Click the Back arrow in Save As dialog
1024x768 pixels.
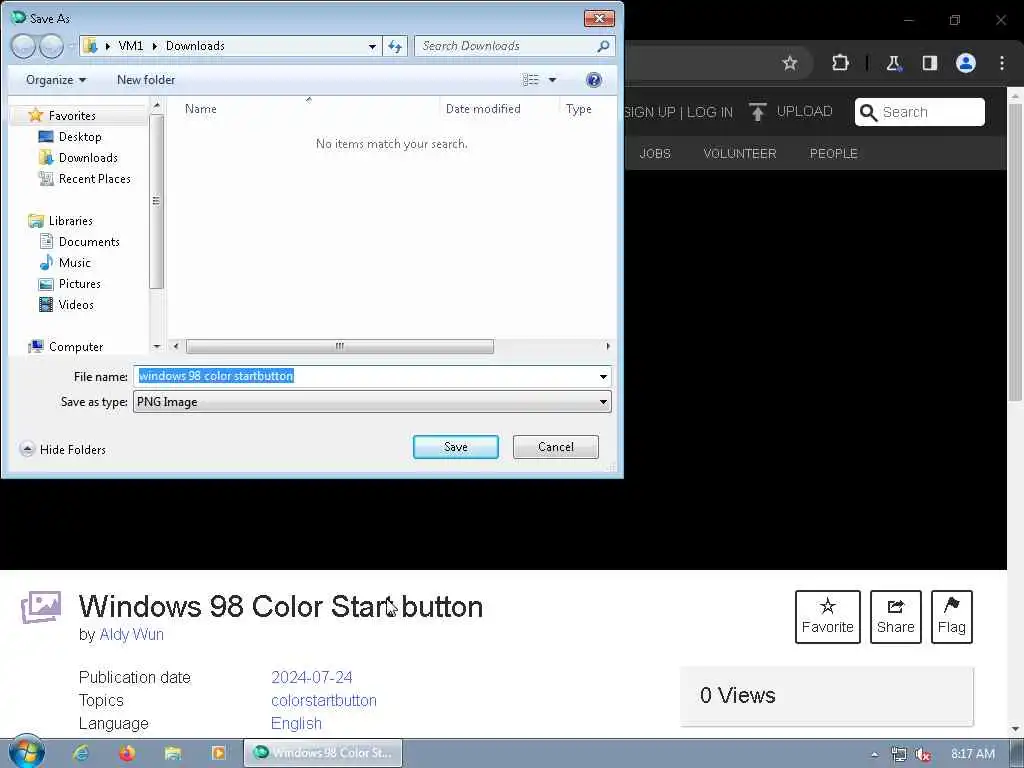pyautogui.click(x=24, y=46)
